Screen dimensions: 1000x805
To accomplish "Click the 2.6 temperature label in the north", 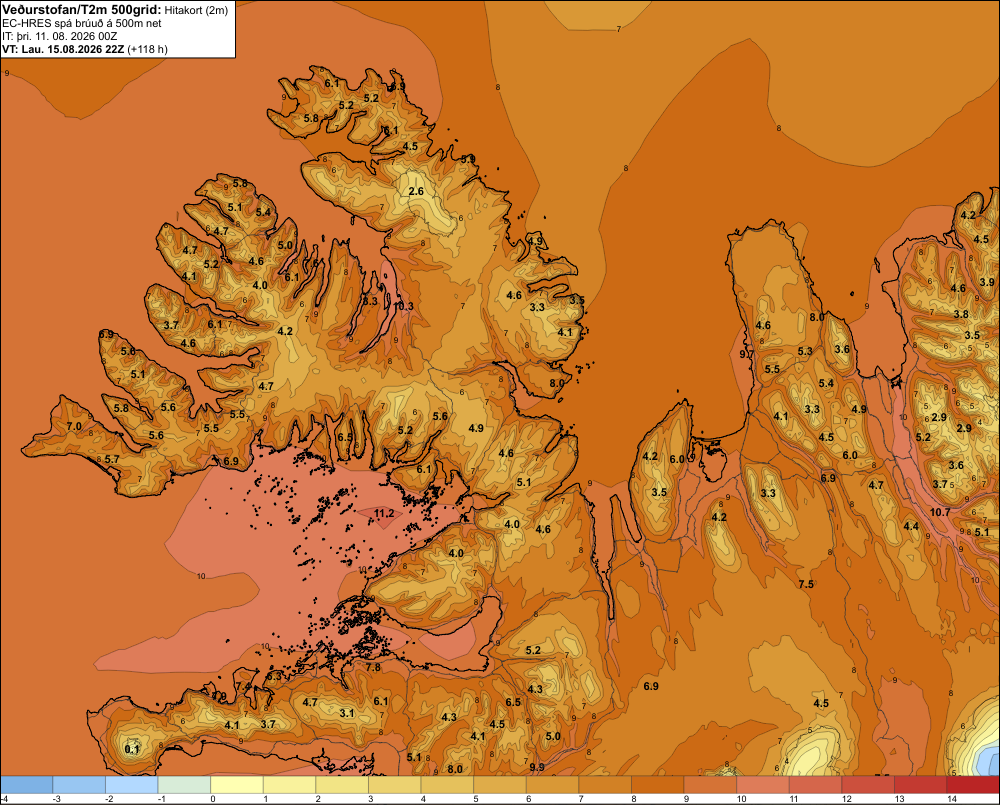I will click(x=416, y=191).
